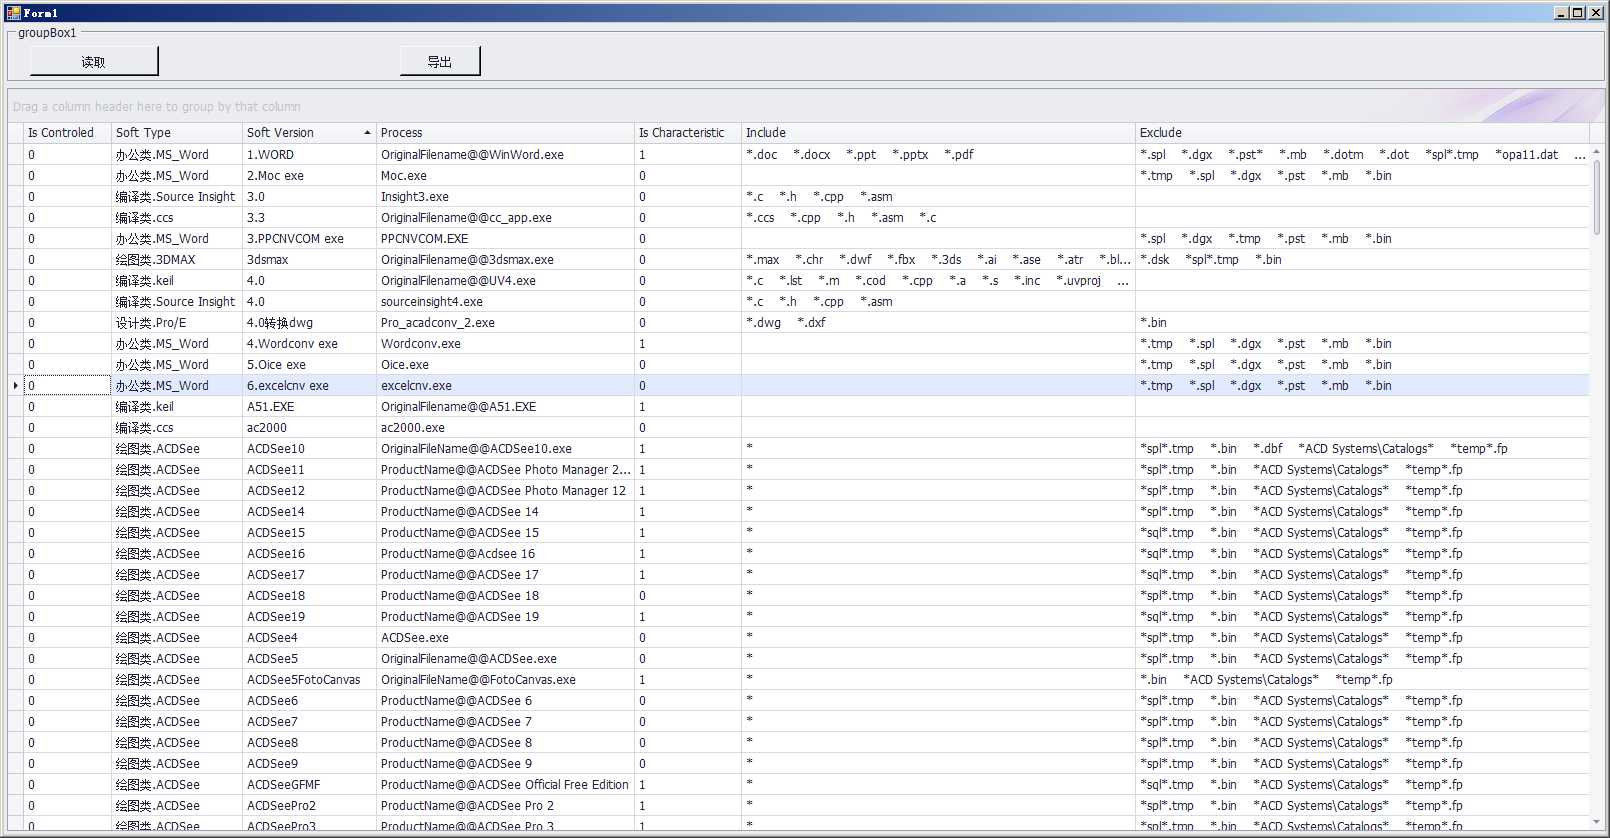
Task: Select the ACDSee17 version cell
Action: click(309, 574)
